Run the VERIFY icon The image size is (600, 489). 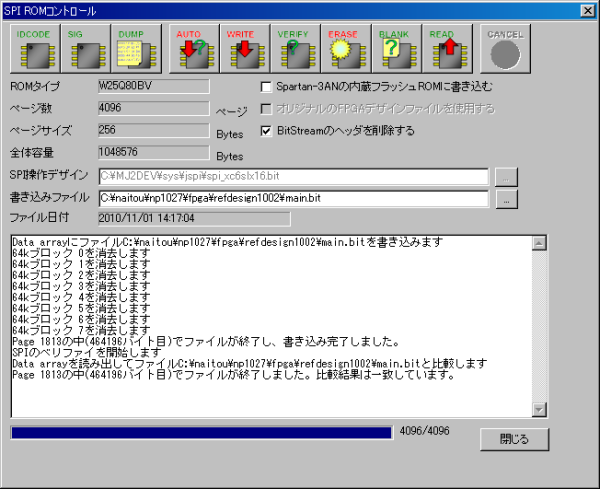point(293,50)
